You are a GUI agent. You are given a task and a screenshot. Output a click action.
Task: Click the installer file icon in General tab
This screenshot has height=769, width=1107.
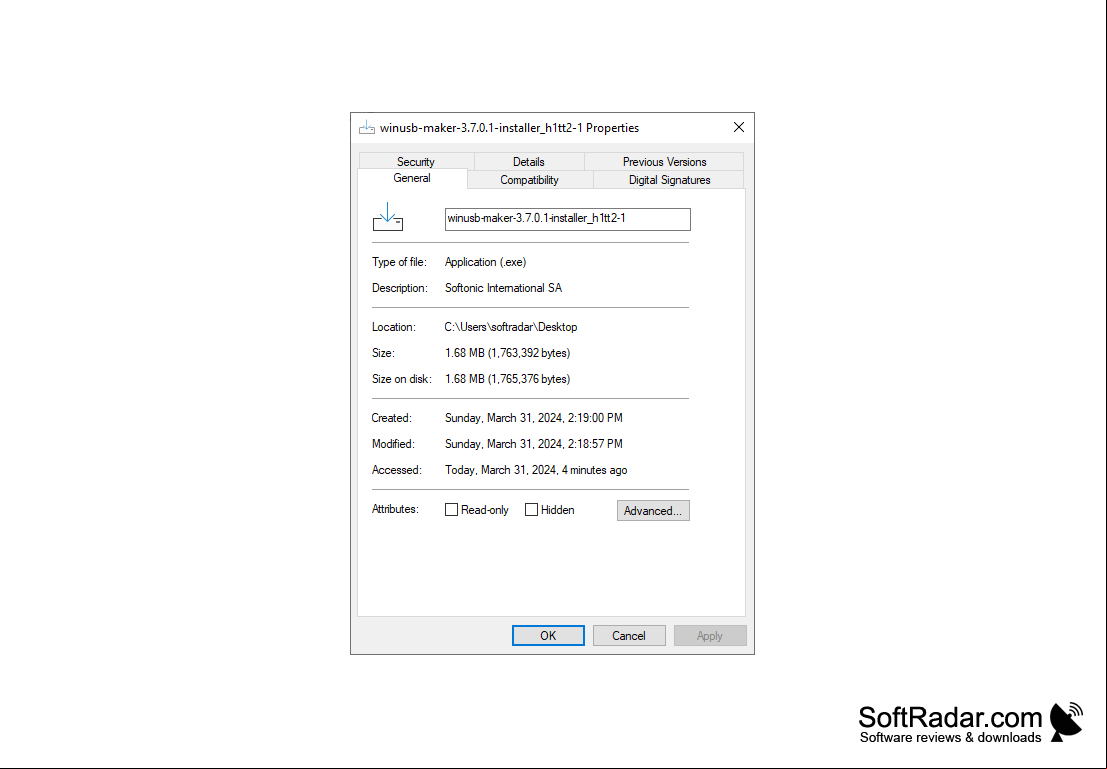pyautogui.click(x=388, y=217)
